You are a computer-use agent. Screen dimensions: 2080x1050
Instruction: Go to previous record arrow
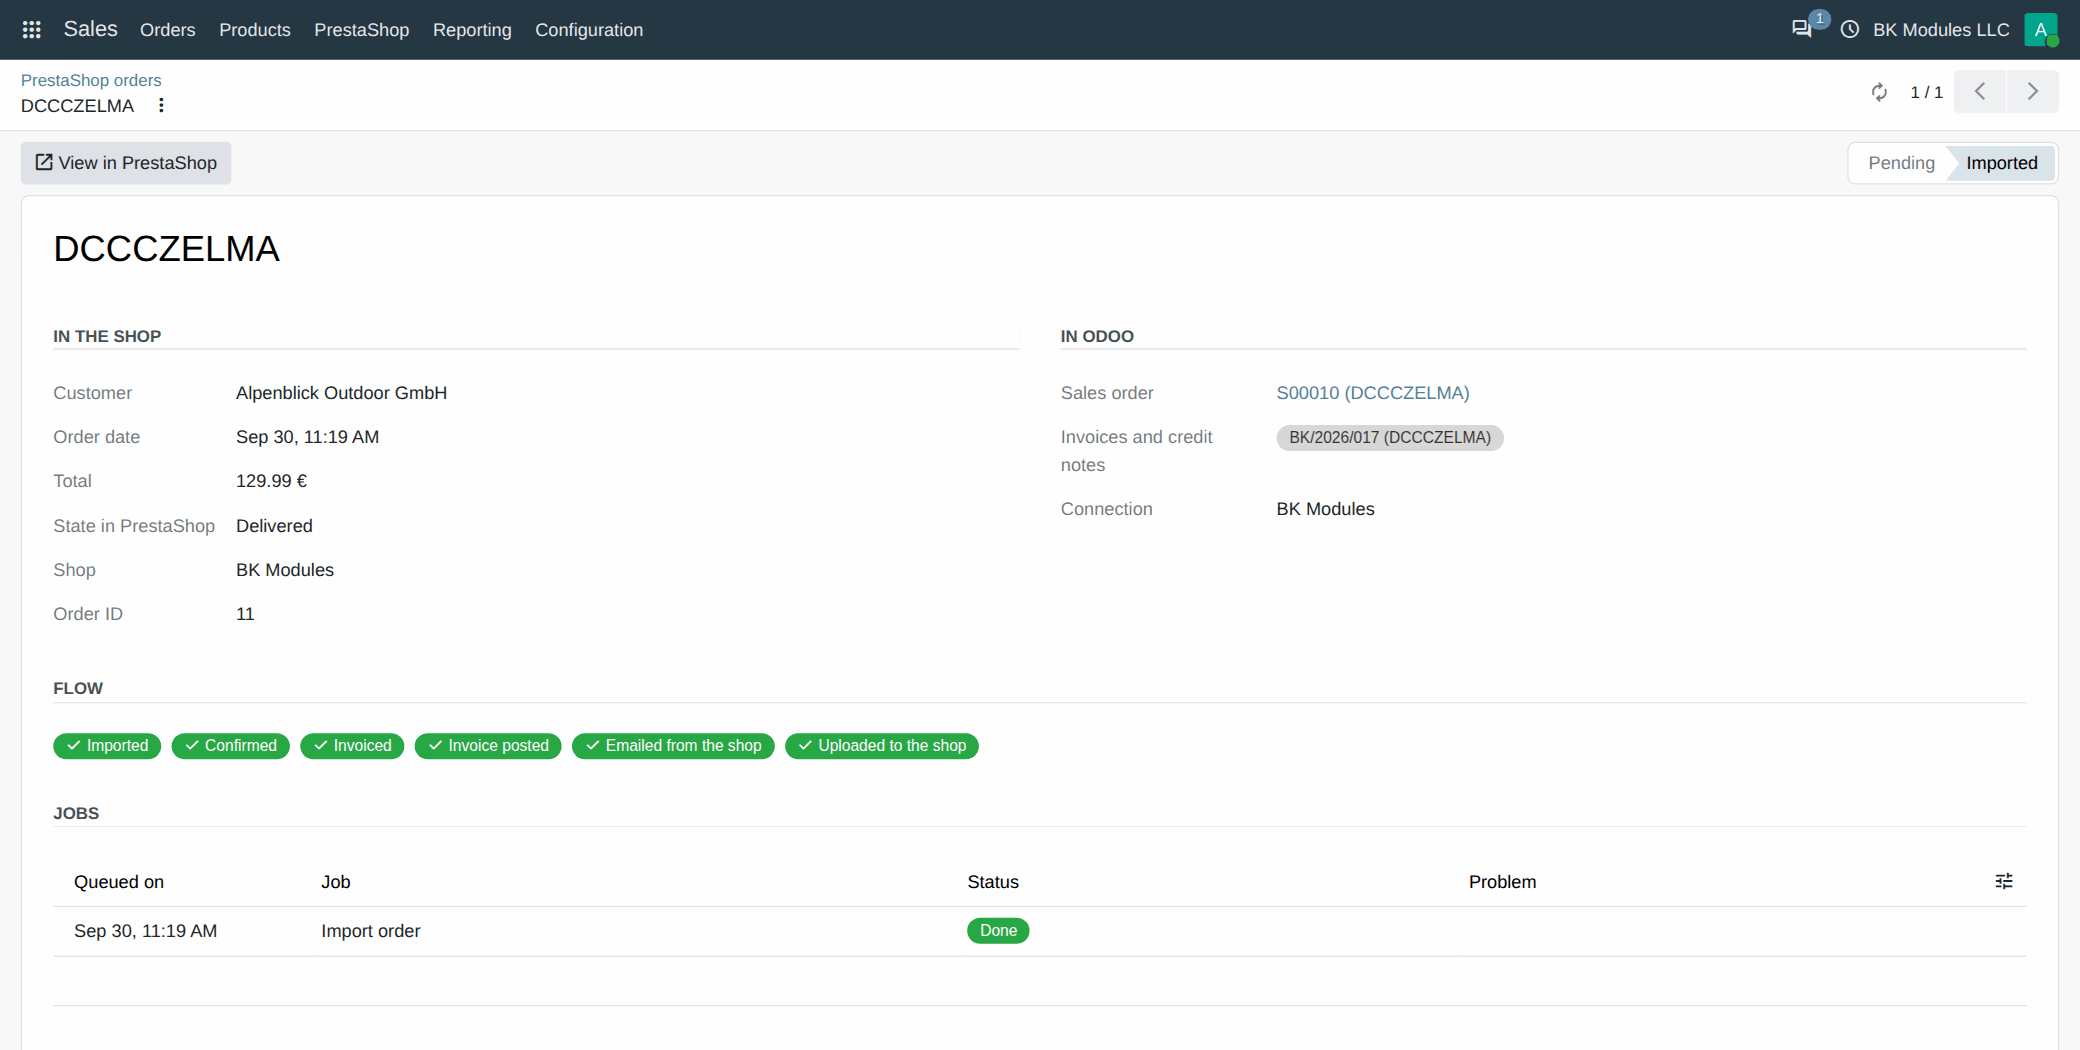point(1980,92)
